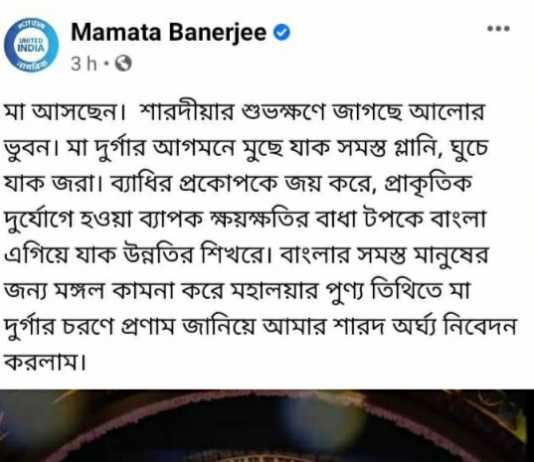This screenshot has height=462, width=534.
Task: Click the opening words 'মা আসছেন' in the post
Action: pos(64,112)
